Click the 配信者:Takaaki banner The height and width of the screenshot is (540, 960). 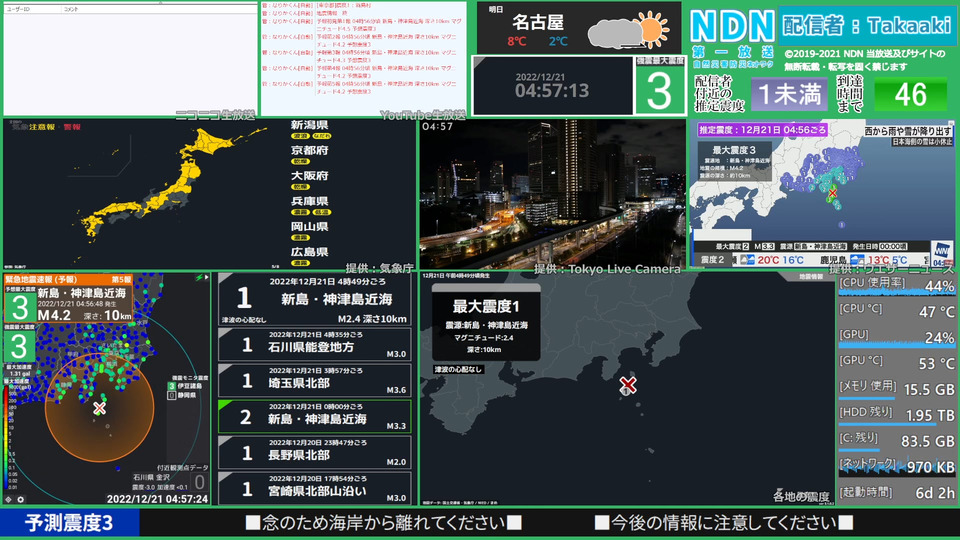point(866,26)
